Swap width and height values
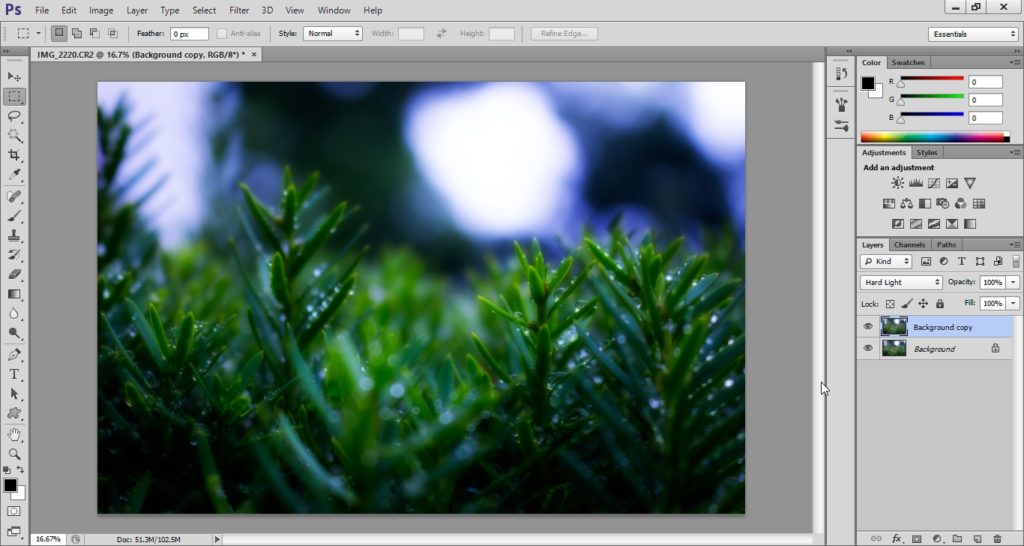 (x=441, y=33)
